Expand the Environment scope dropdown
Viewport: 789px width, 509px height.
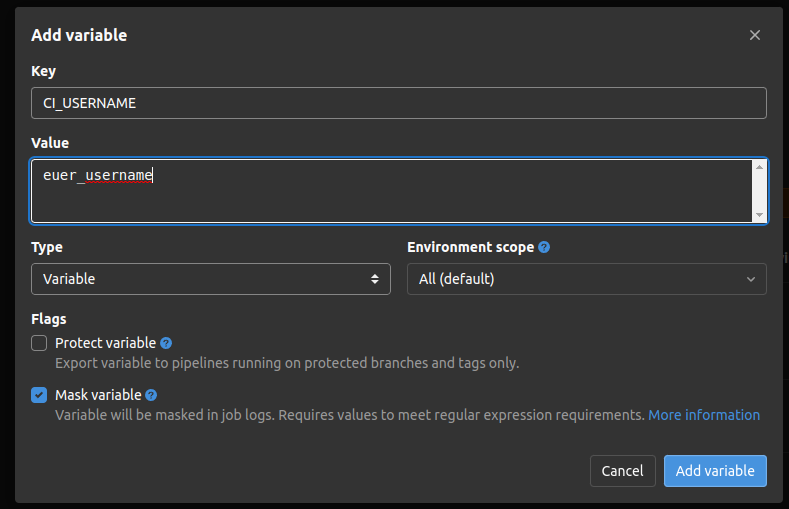tap(587, 279)
